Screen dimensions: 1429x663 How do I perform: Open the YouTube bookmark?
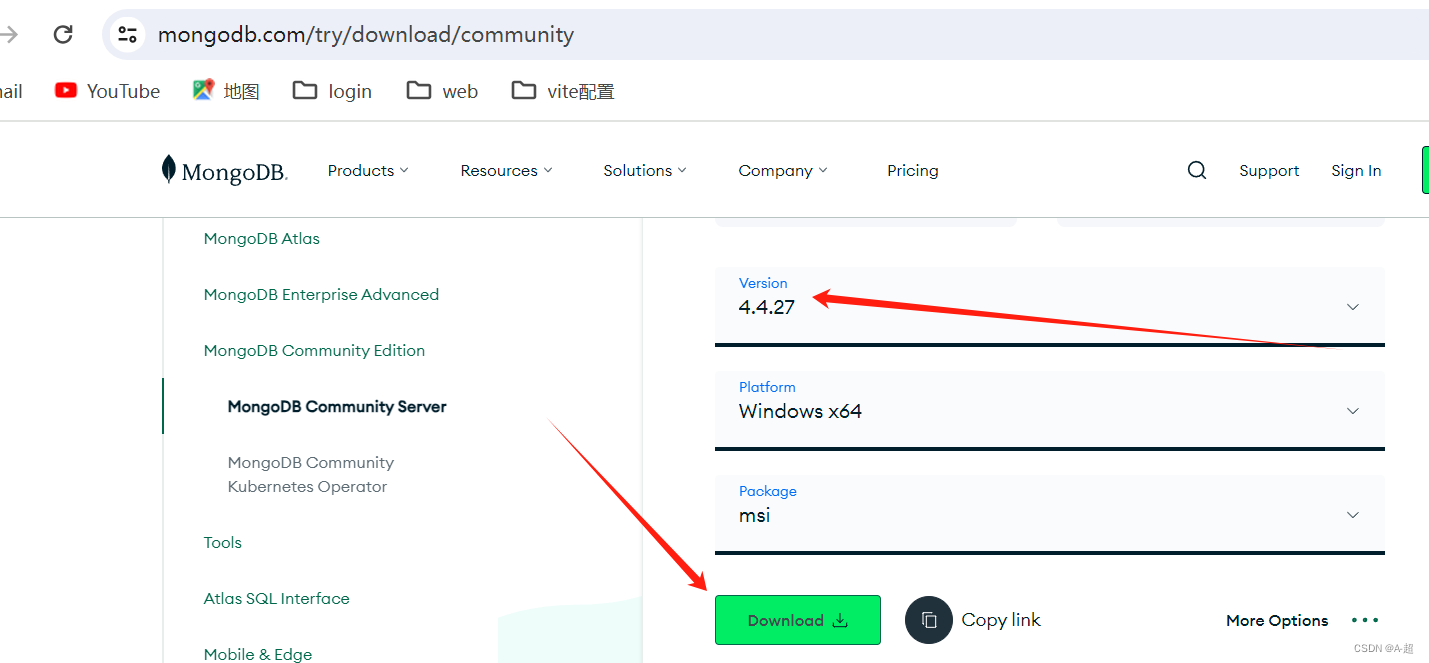point(107,91)
